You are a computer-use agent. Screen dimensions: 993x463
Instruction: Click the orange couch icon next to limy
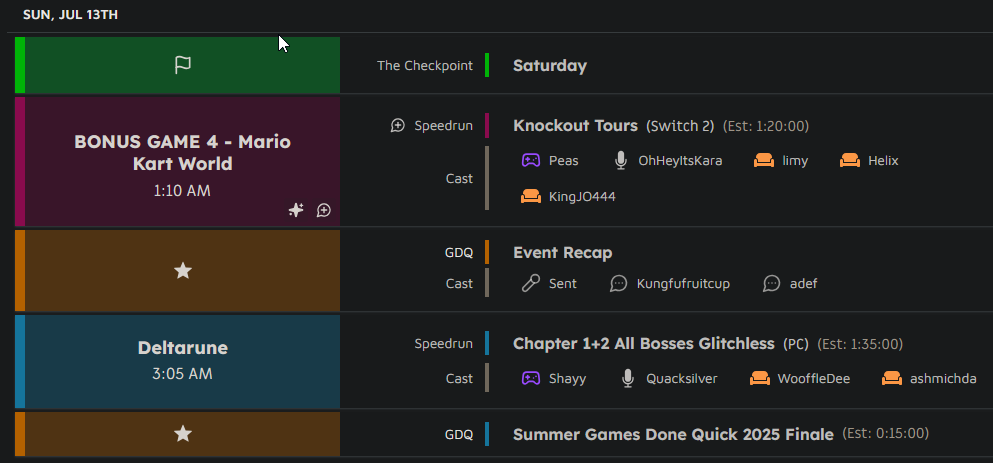point(764,161)
